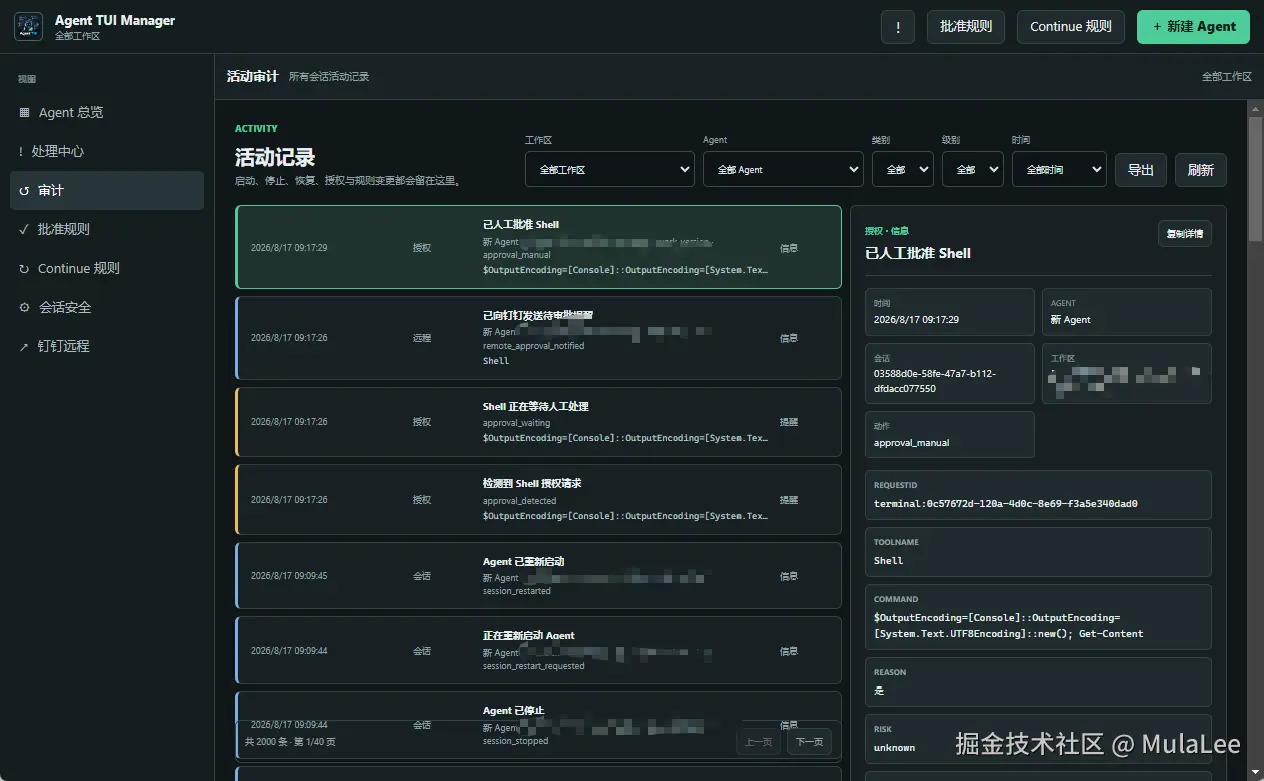Click the 时间 value 2026/8/17 09:17:29 in details
The width and height of the screenshot is (1264, 781).
point(916,320)
